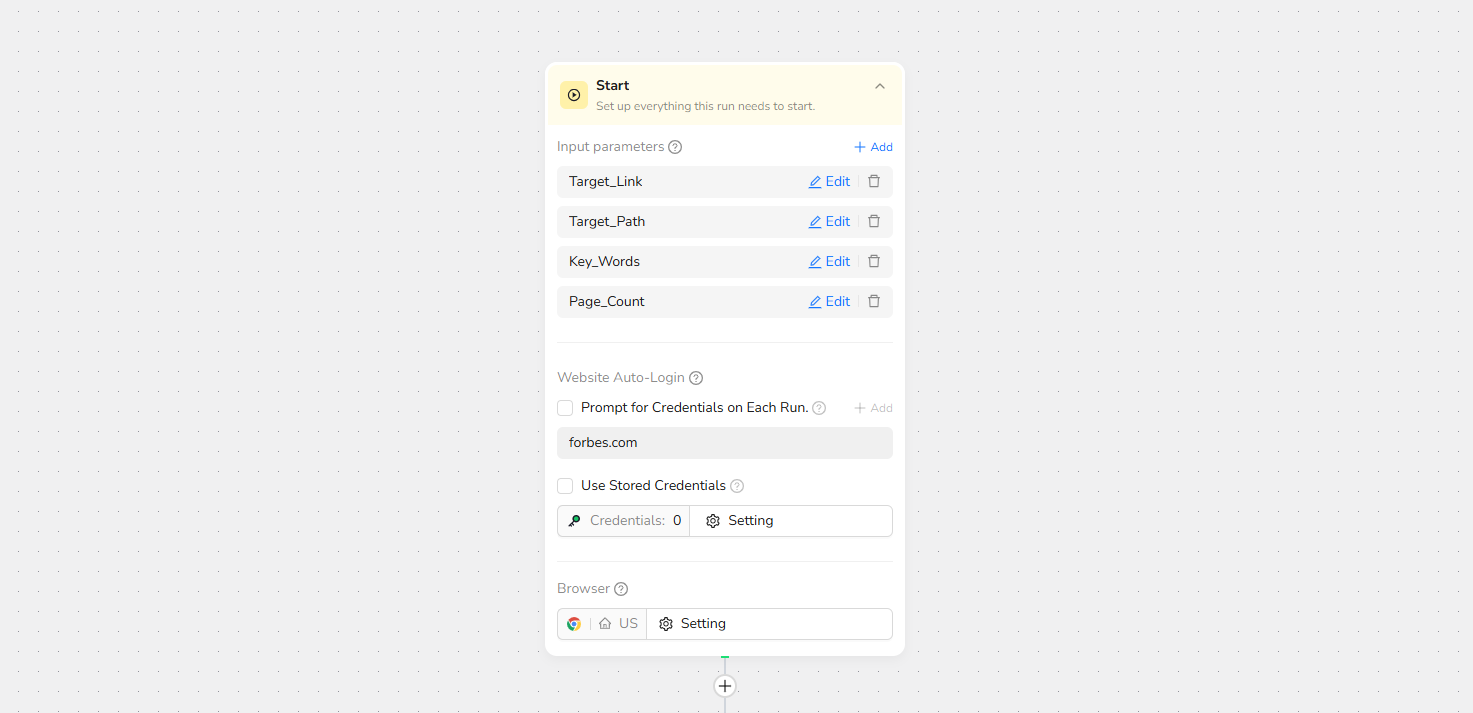Viewport: 1473px width, 713px height.
Task: Click the pencil icon beside Page_Count
Action: coord(815,302)
